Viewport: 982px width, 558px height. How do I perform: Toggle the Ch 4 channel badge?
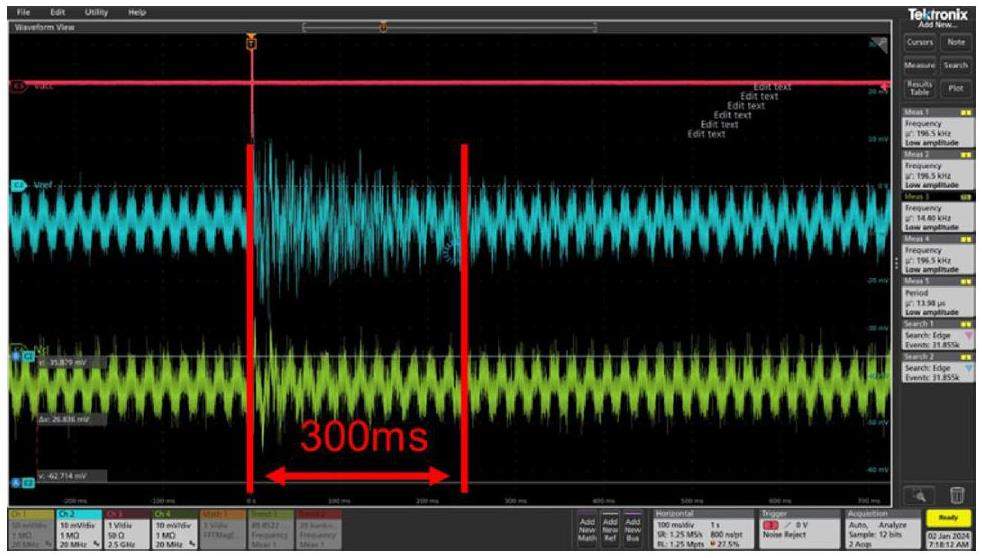[x=176, y=526]
